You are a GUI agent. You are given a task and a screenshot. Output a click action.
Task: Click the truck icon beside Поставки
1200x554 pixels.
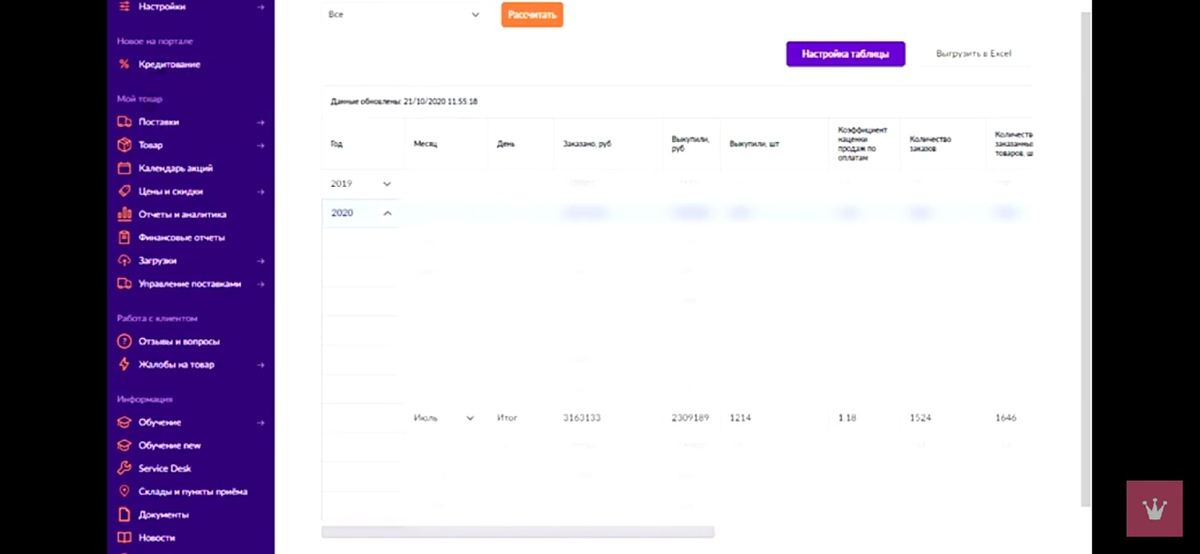pos(124,122)
